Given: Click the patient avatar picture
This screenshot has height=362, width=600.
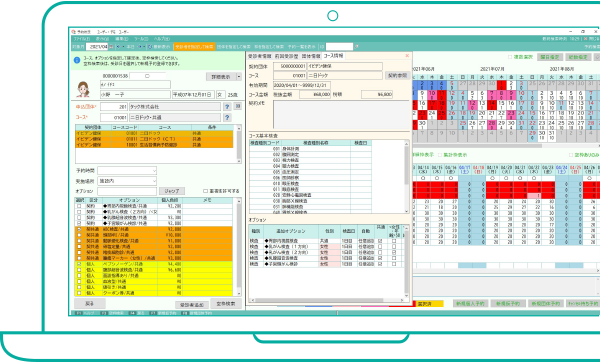Looking at the screenshot, I should (x=83, y=89).
